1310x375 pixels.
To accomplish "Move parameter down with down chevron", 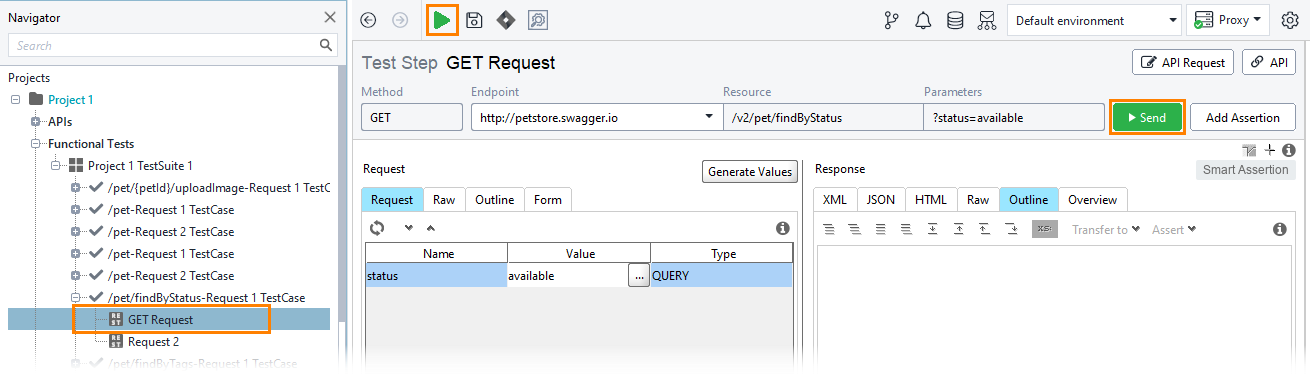I will pyautogui.click(x=408, y=229).
